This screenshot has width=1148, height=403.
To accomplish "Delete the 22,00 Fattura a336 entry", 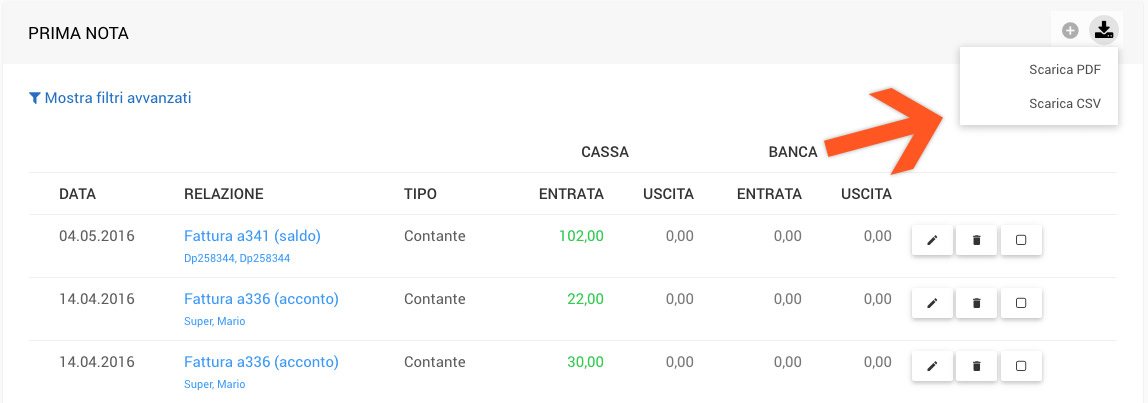I will 977,304.
